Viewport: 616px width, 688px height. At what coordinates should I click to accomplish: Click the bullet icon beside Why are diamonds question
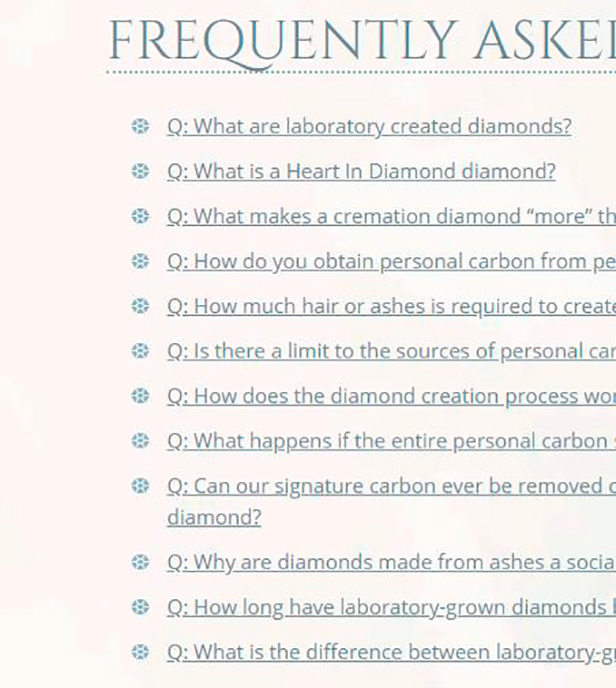[140, 562]
